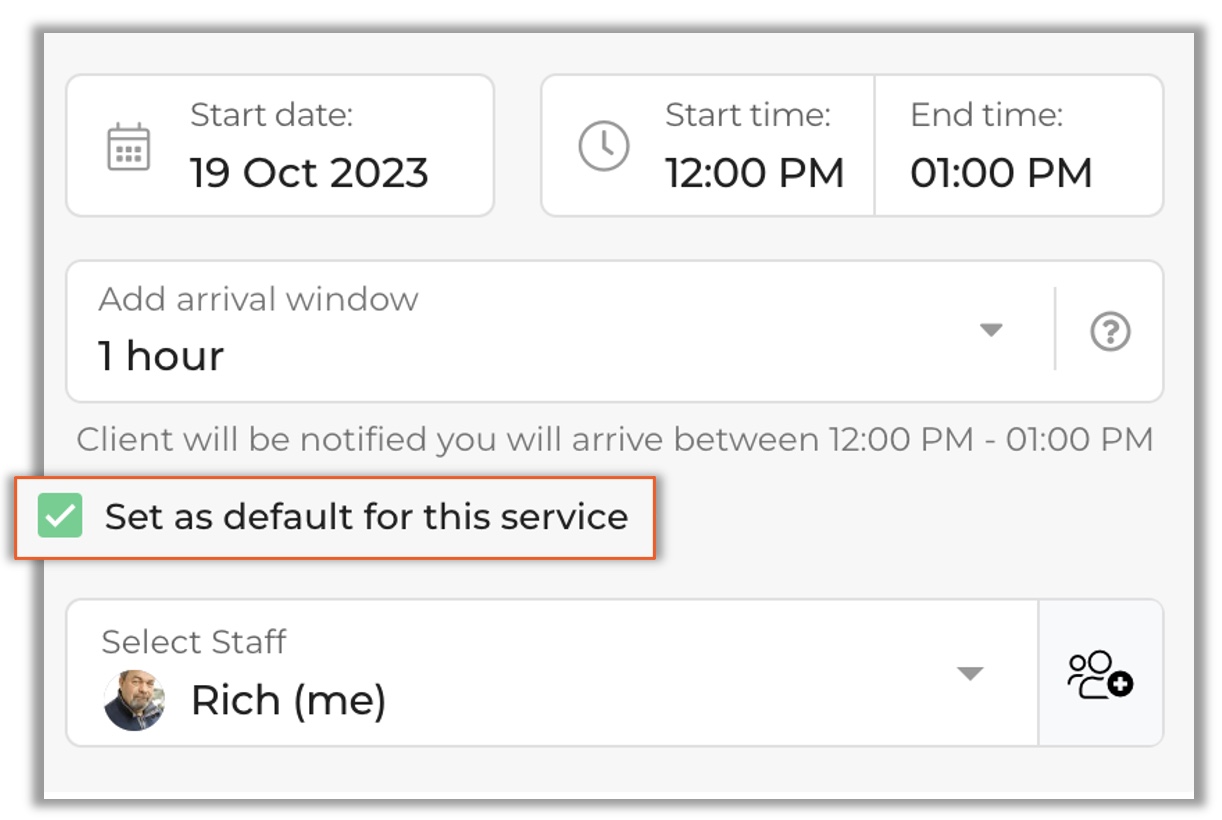Click the 'Add arrival window' label
This screenshot has width=1222, height=820.
coord(258,299)
